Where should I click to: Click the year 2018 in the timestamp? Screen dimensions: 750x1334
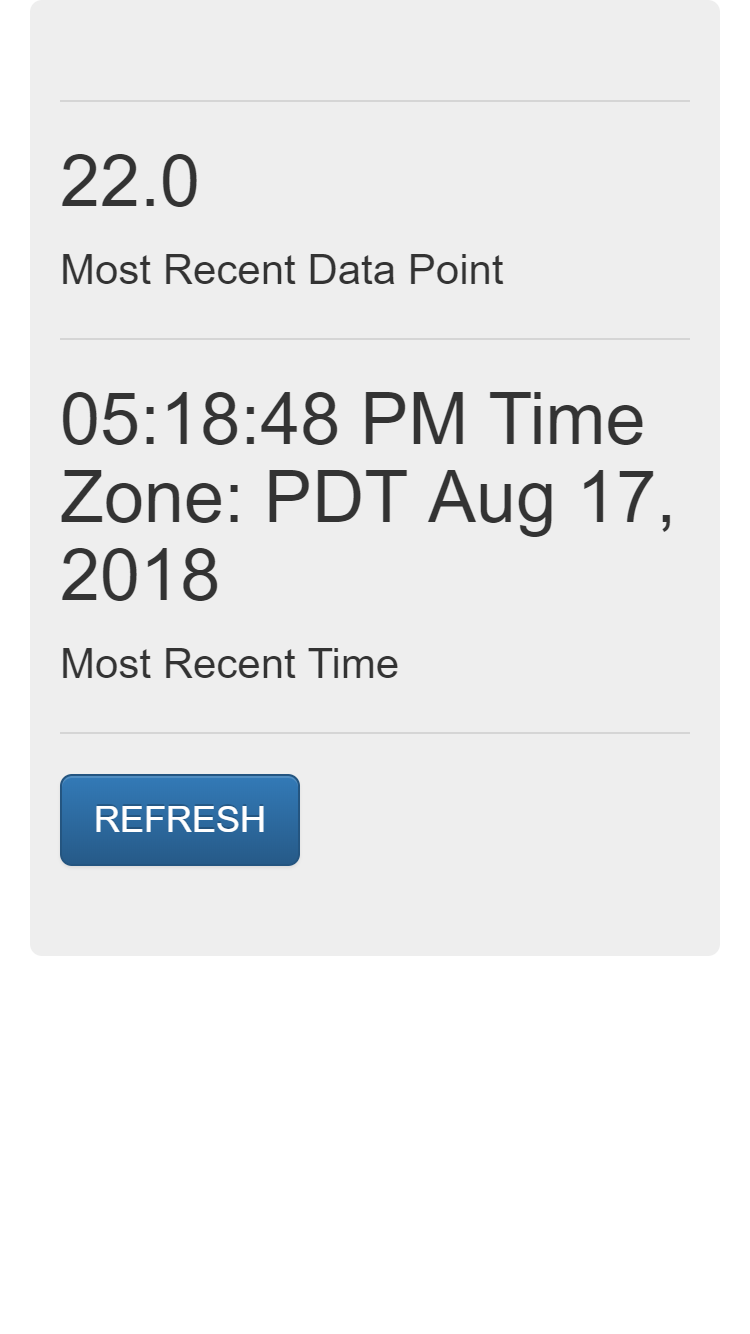point(140,571)
